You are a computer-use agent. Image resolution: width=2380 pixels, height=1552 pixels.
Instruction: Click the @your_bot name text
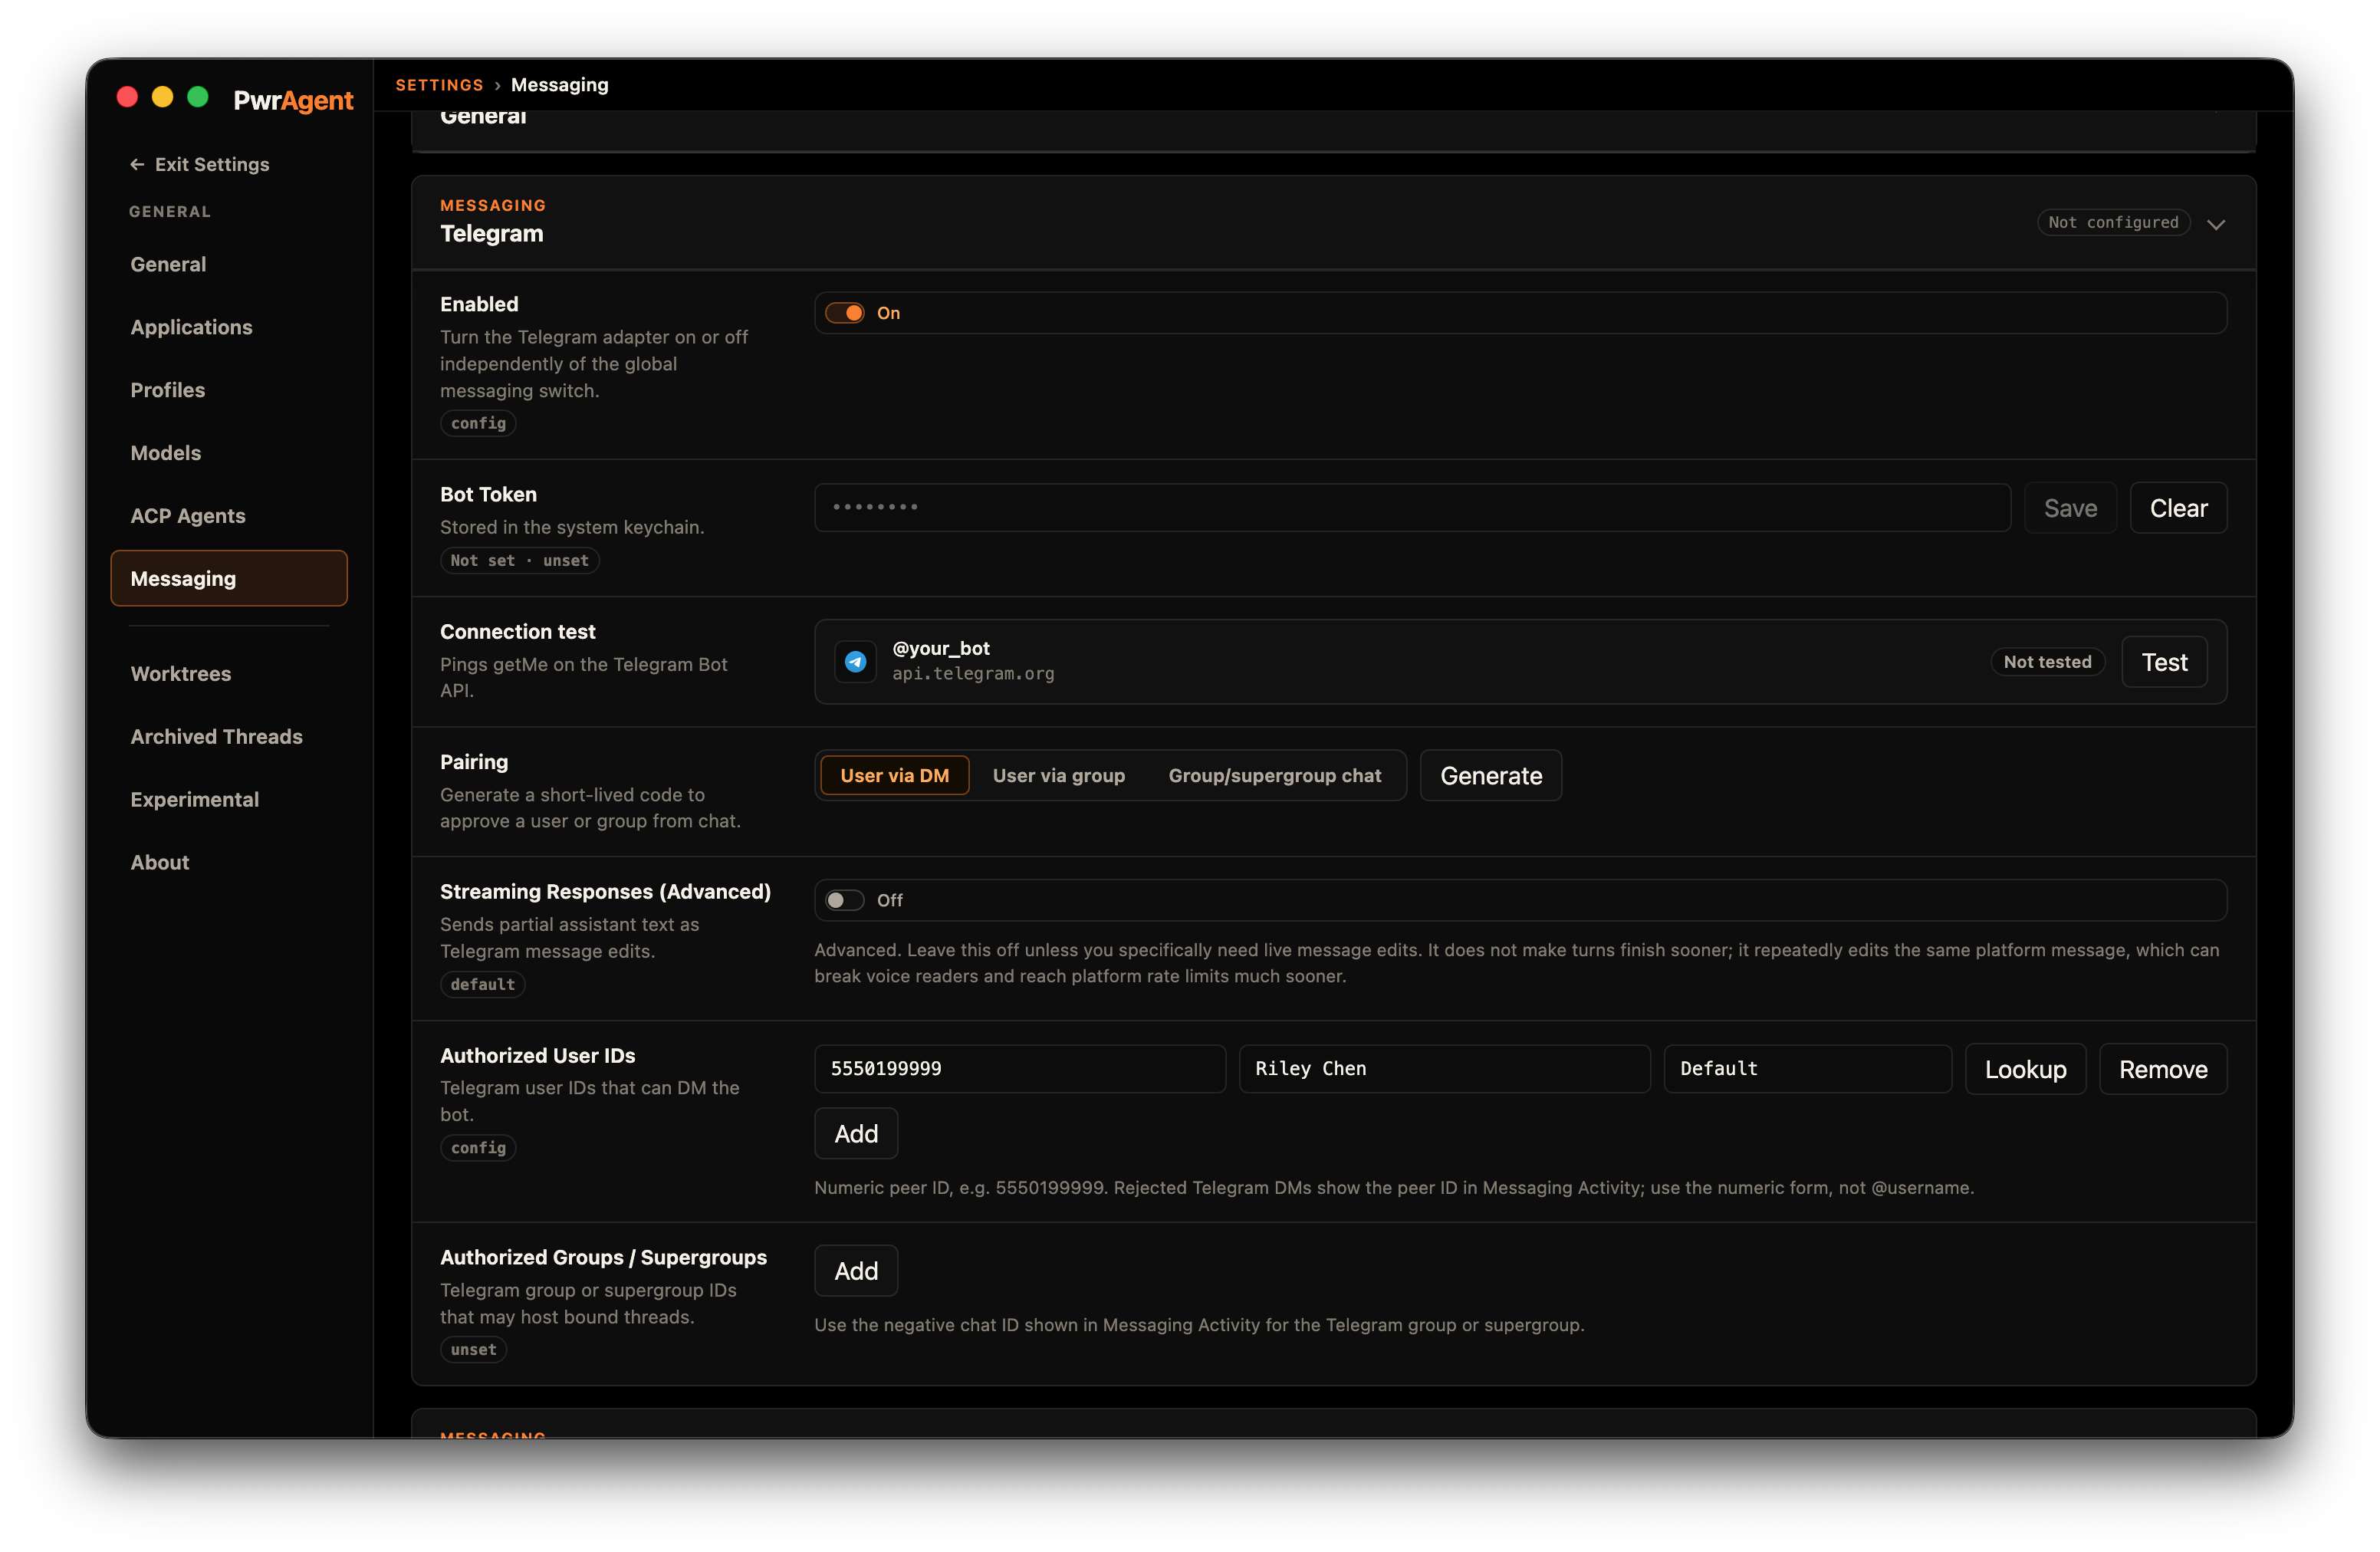[941, 648]
